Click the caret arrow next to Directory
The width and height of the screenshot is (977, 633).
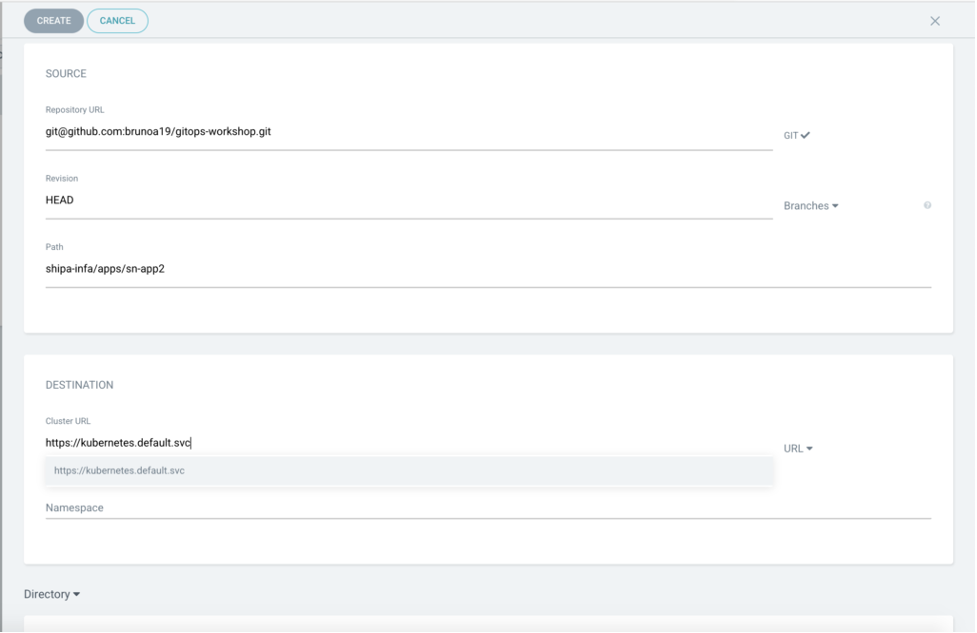click(76, 595)
